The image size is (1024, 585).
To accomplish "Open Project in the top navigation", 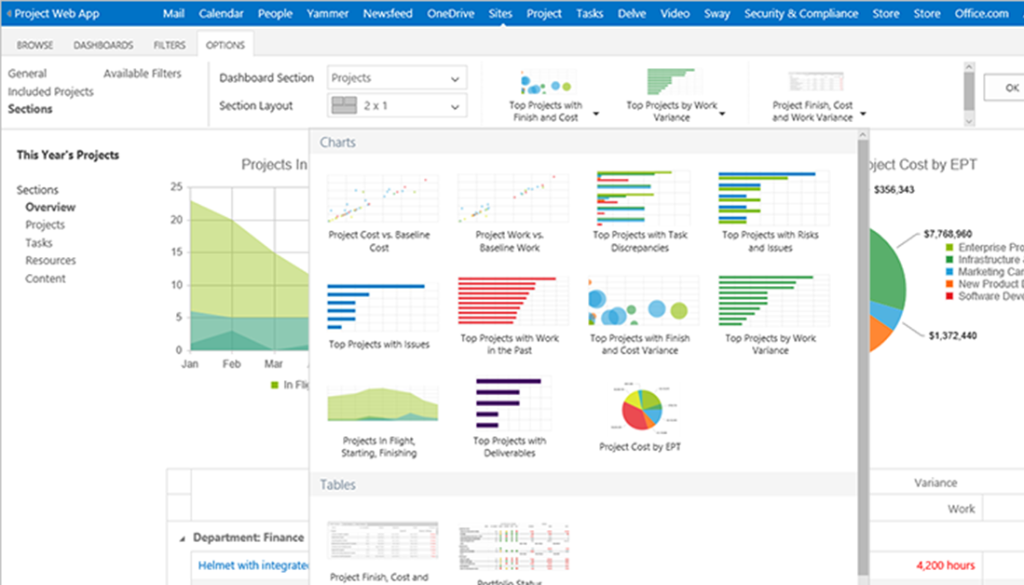I will coord(544,13).
